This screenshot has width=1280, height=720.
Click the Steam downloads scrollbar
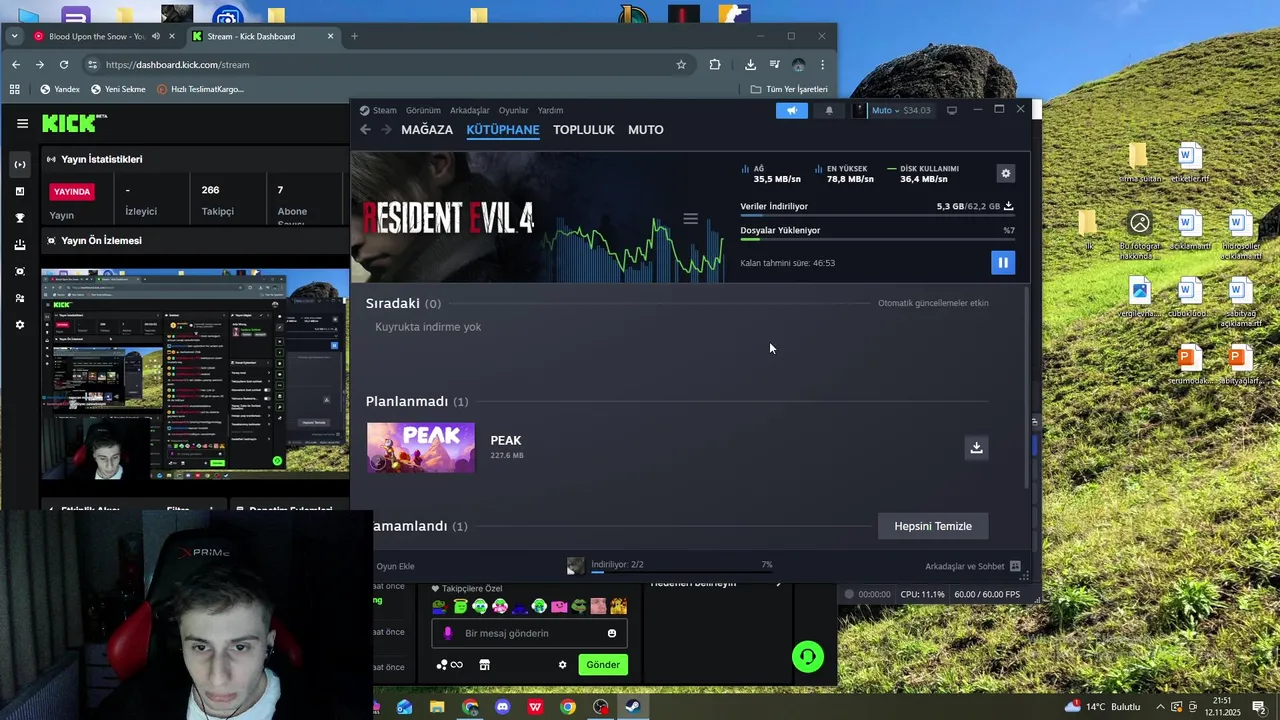[1027, 386]
